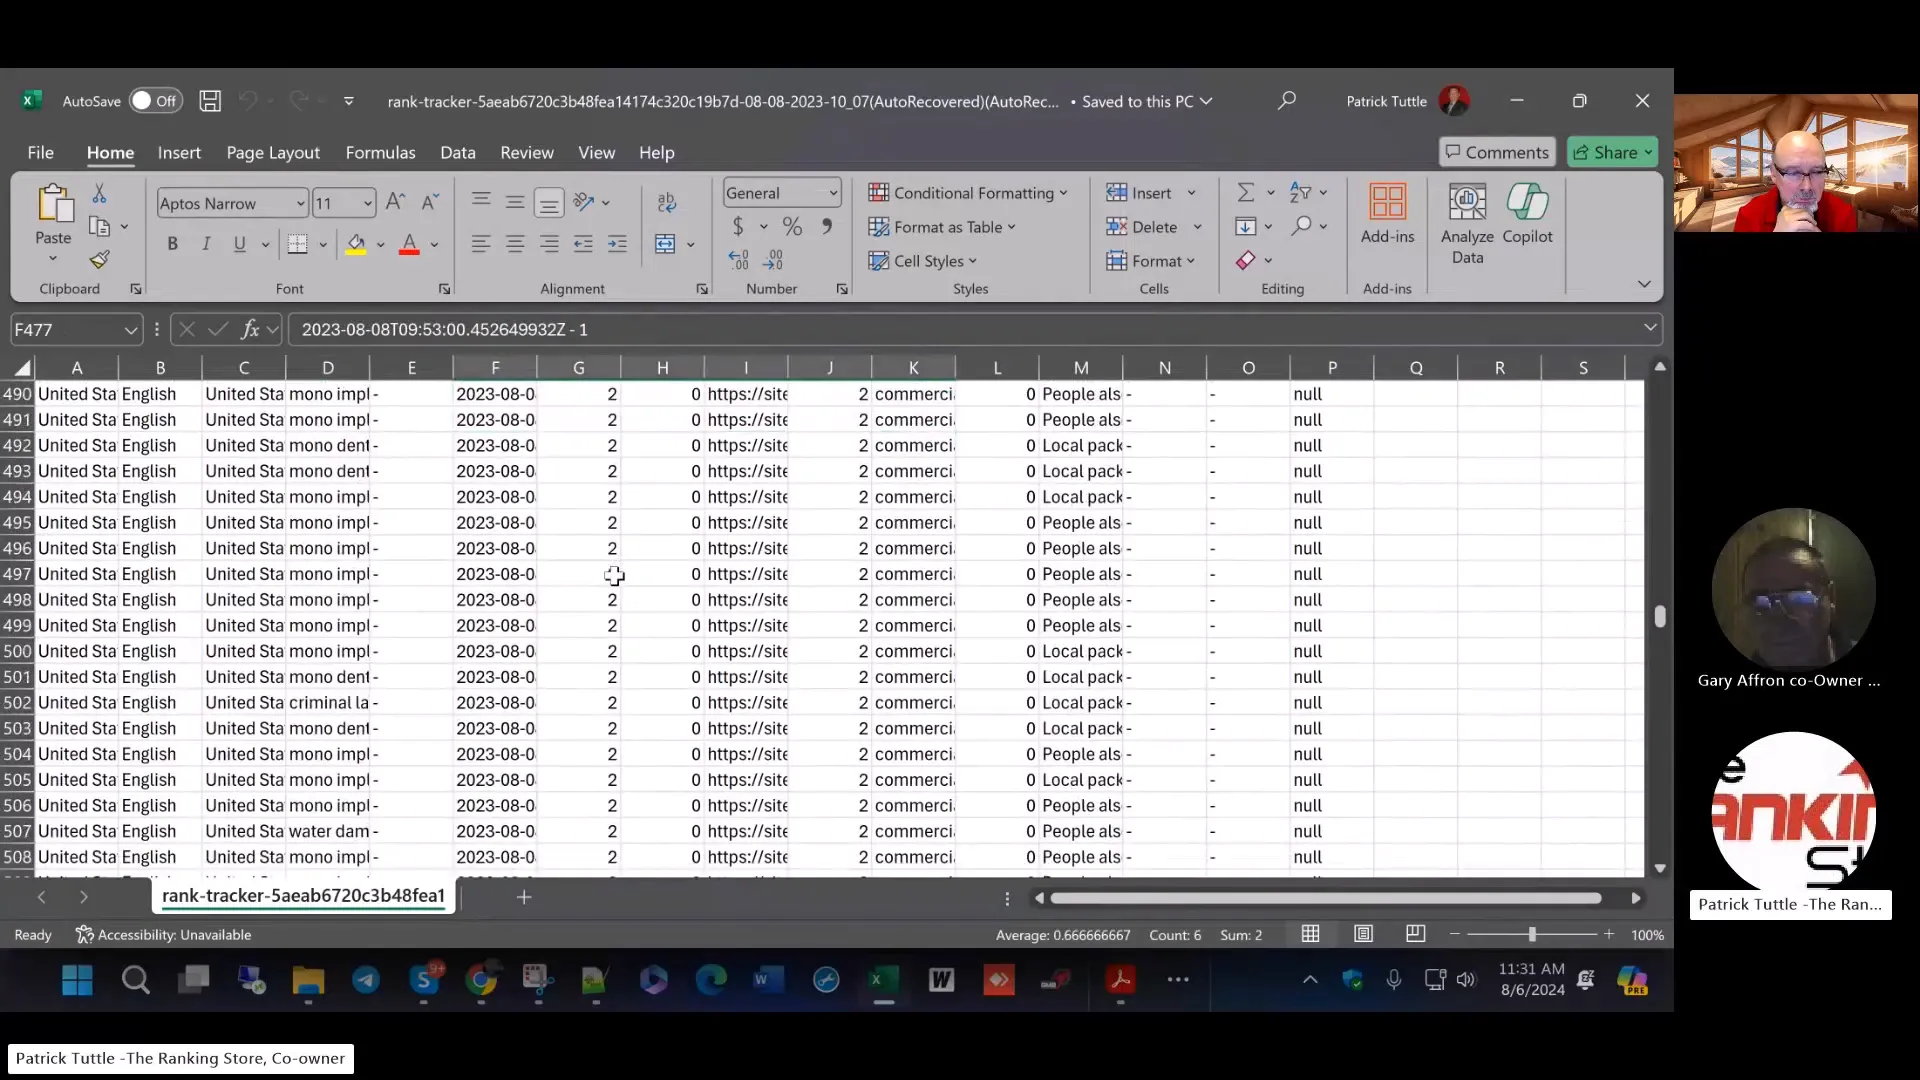1920x1080 pixels.
Task: Switch to Data tab
Action: (458, 152)
